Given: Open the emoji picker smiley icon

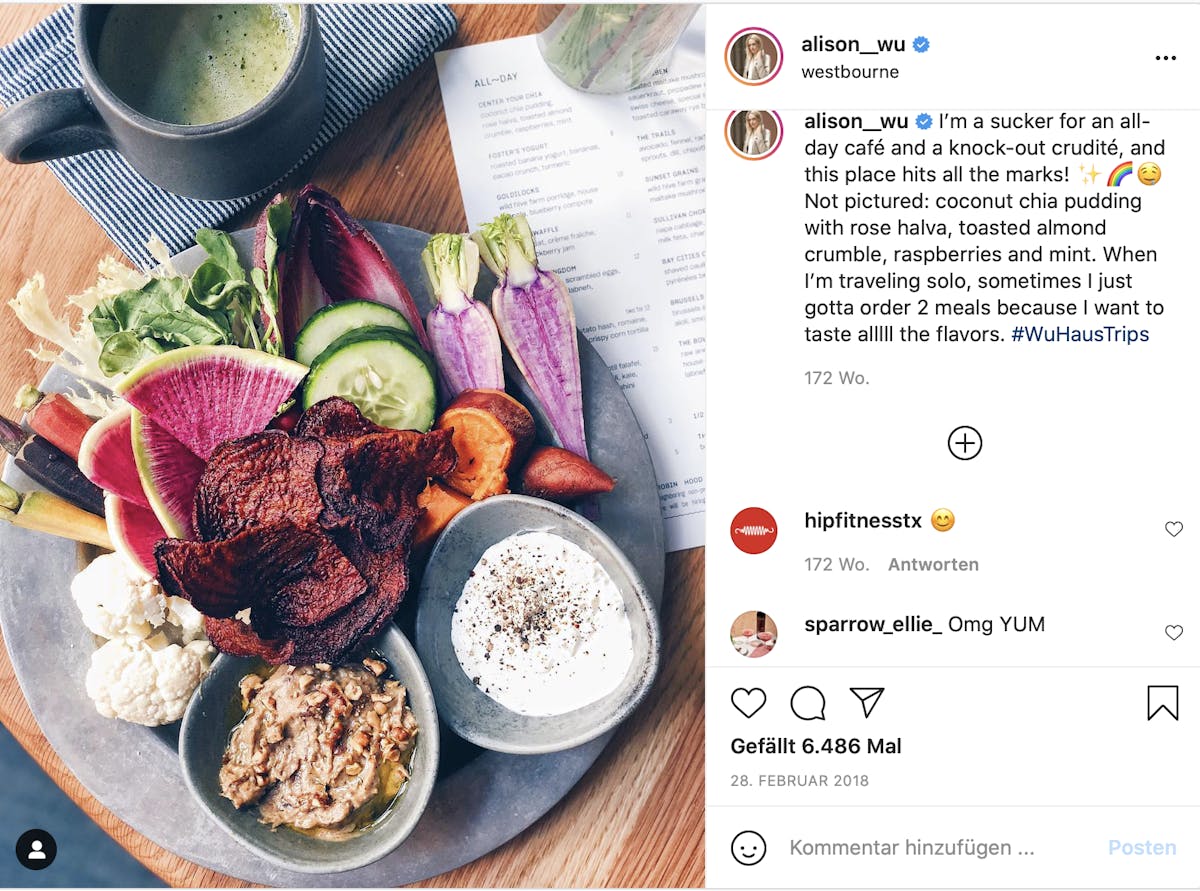Looking at the screenshot, I should coord(748,848).
